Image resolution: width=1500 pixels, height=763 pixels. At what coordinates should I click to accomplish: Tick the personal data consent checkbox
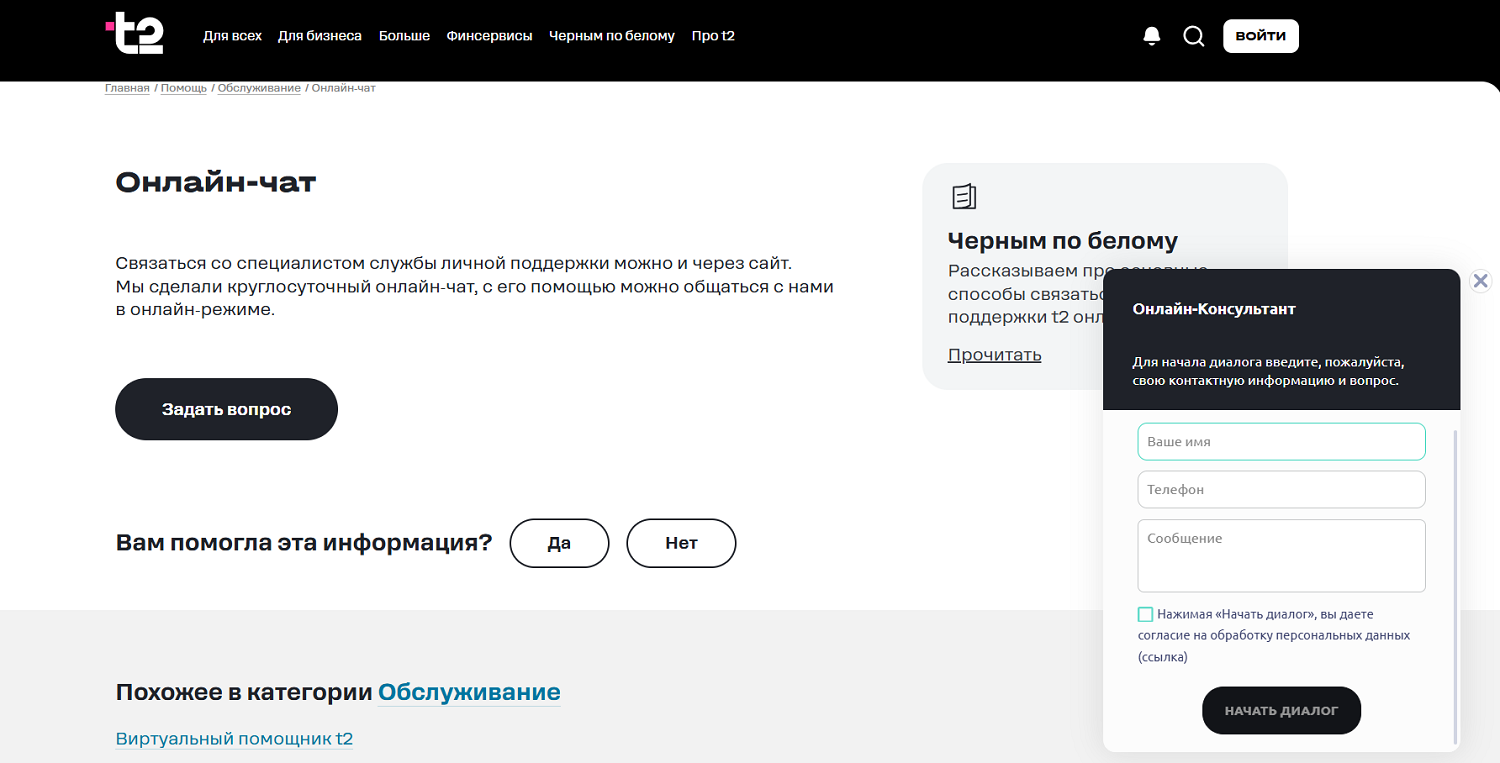pos(1145,614)
